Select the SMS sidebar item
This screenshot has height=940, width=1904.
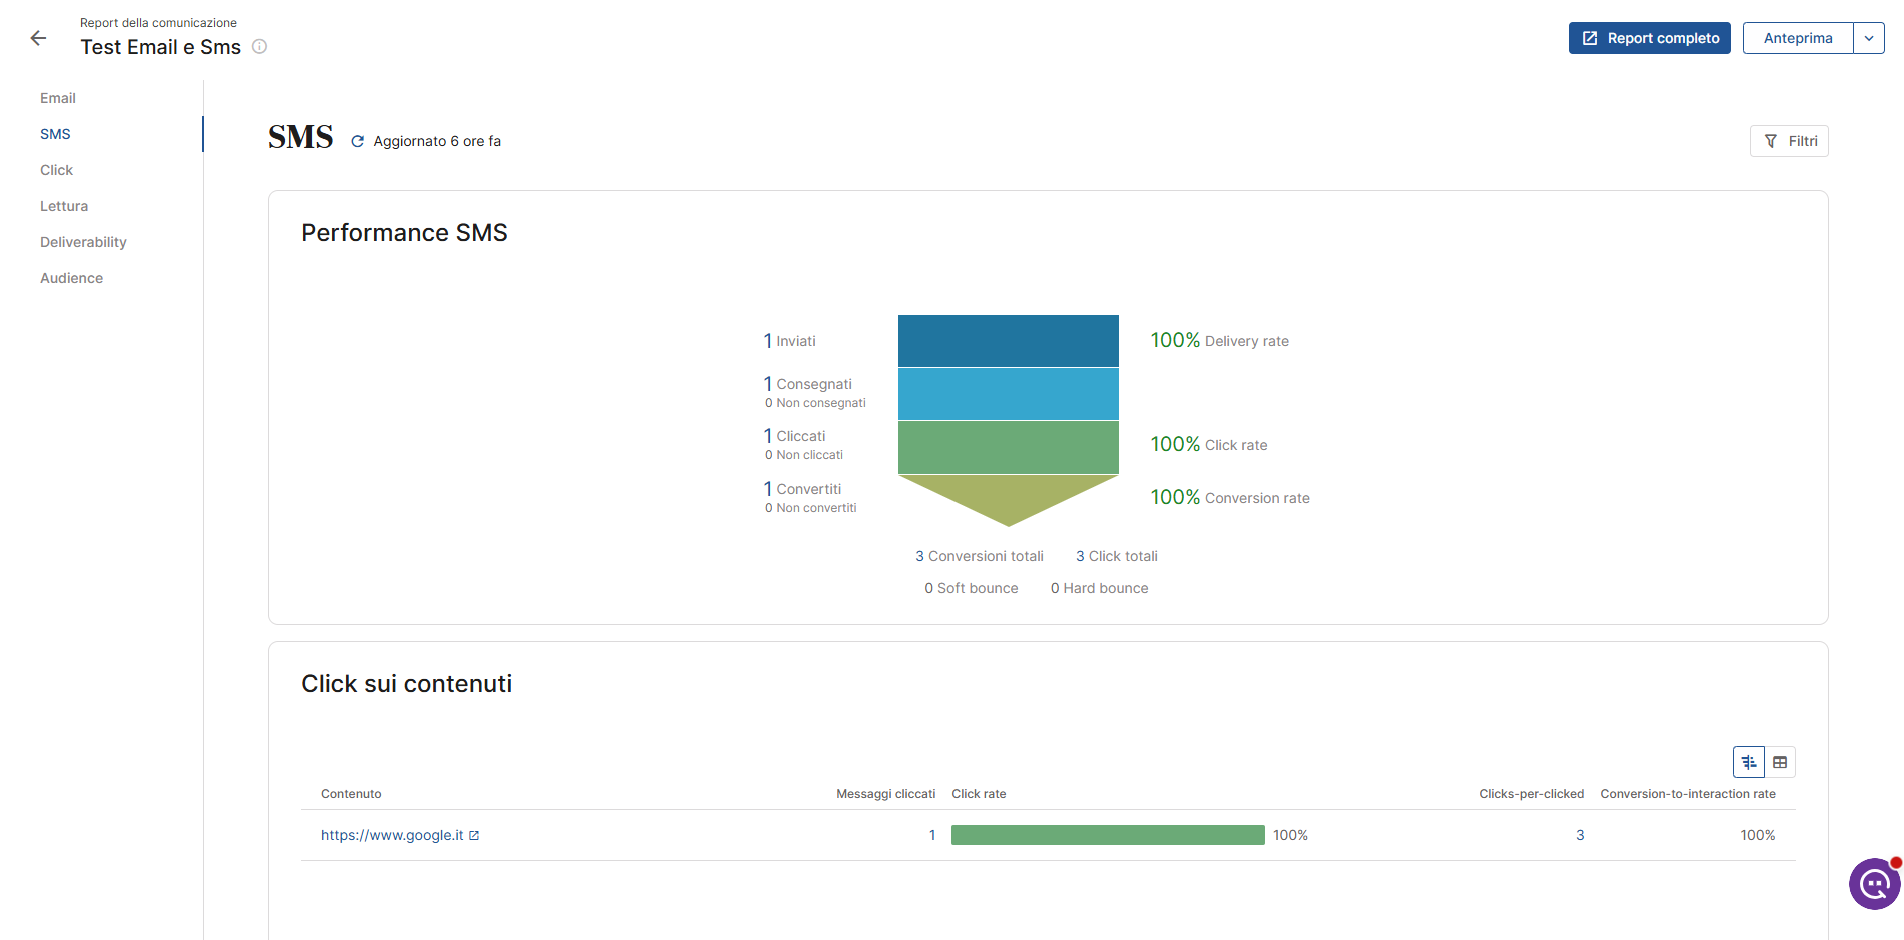coord(55,134)
